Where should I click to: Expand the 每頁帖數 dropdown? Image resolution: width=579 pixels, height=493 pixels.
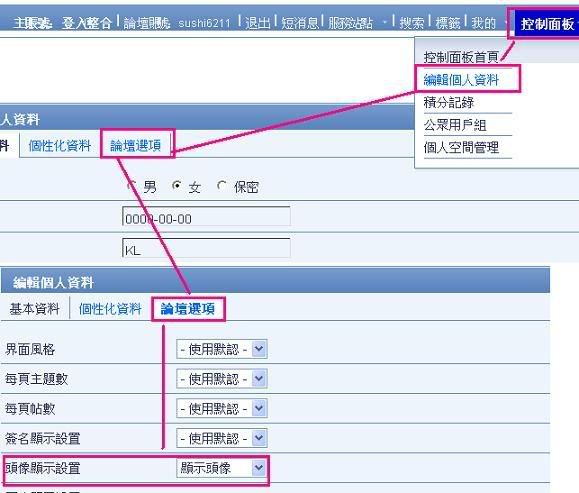222,409
